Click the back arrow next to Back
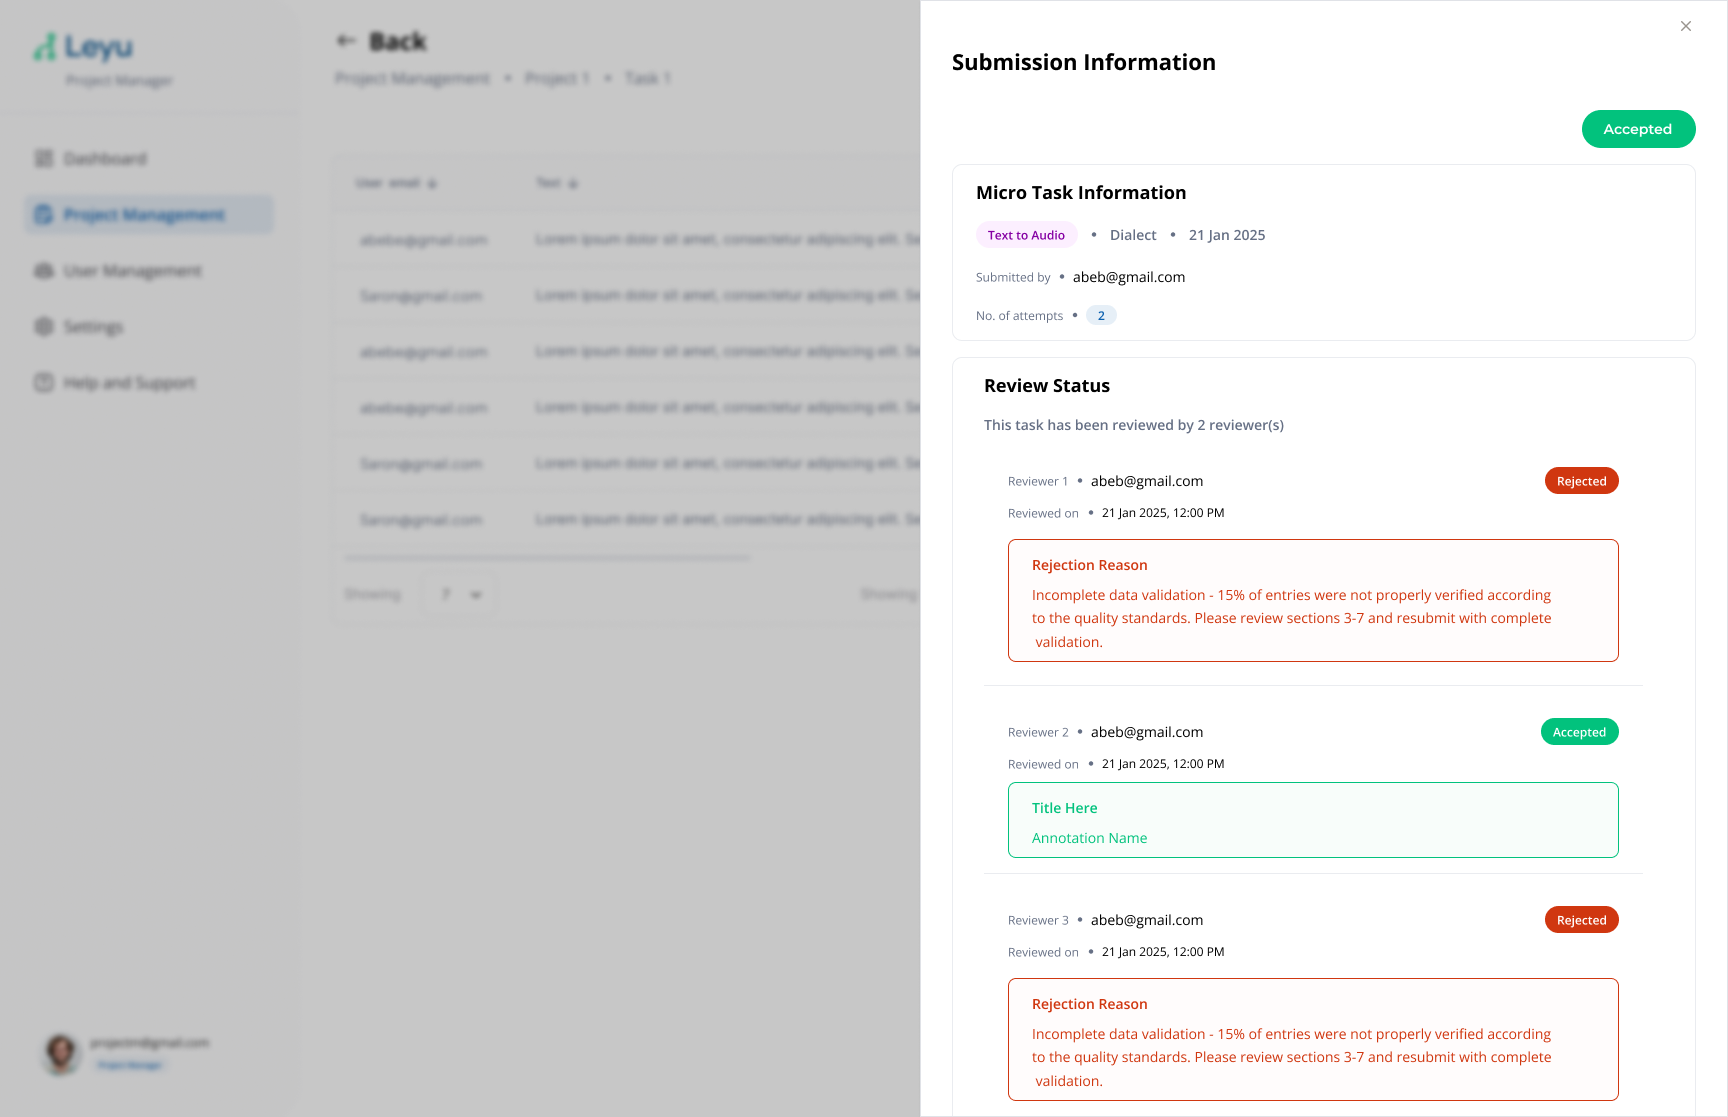This screenshot has width=1728, height=1117. (346, 40)
